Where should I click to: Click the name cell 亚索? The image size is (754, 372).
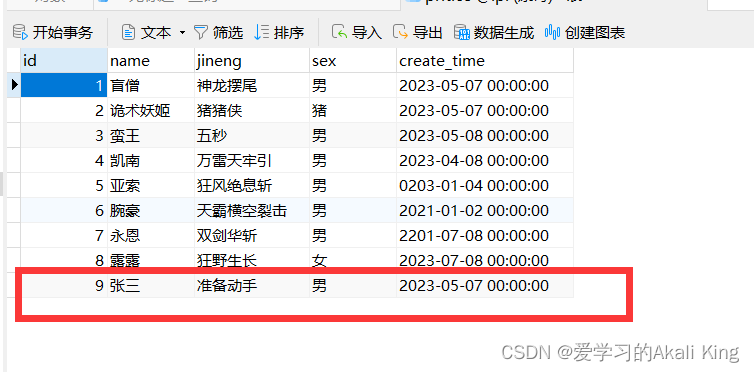tap(151, 186)
